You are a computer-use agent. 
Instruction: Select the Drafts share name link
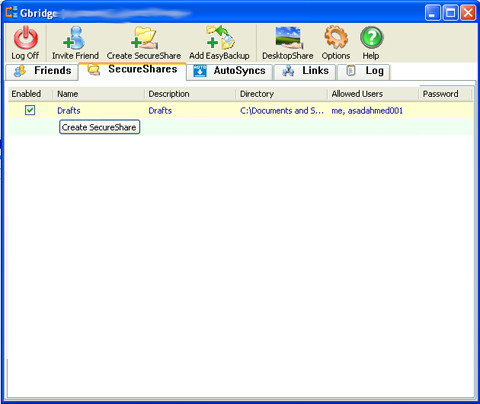coord(69,111)
